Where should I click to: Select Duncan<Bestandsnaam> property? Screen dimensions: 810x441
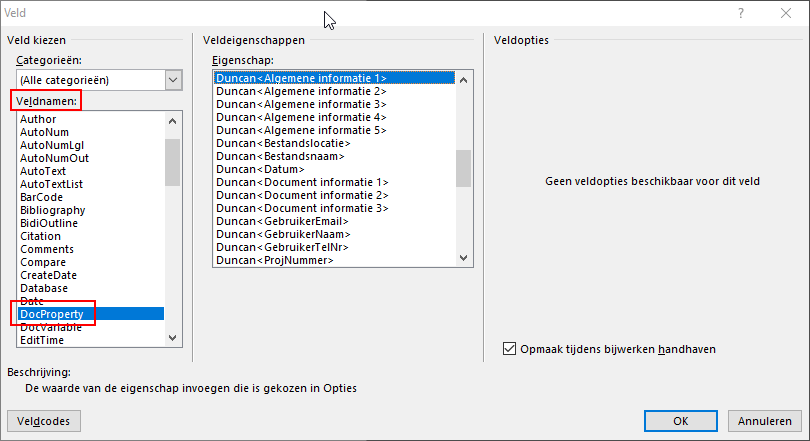coord(280,156)
